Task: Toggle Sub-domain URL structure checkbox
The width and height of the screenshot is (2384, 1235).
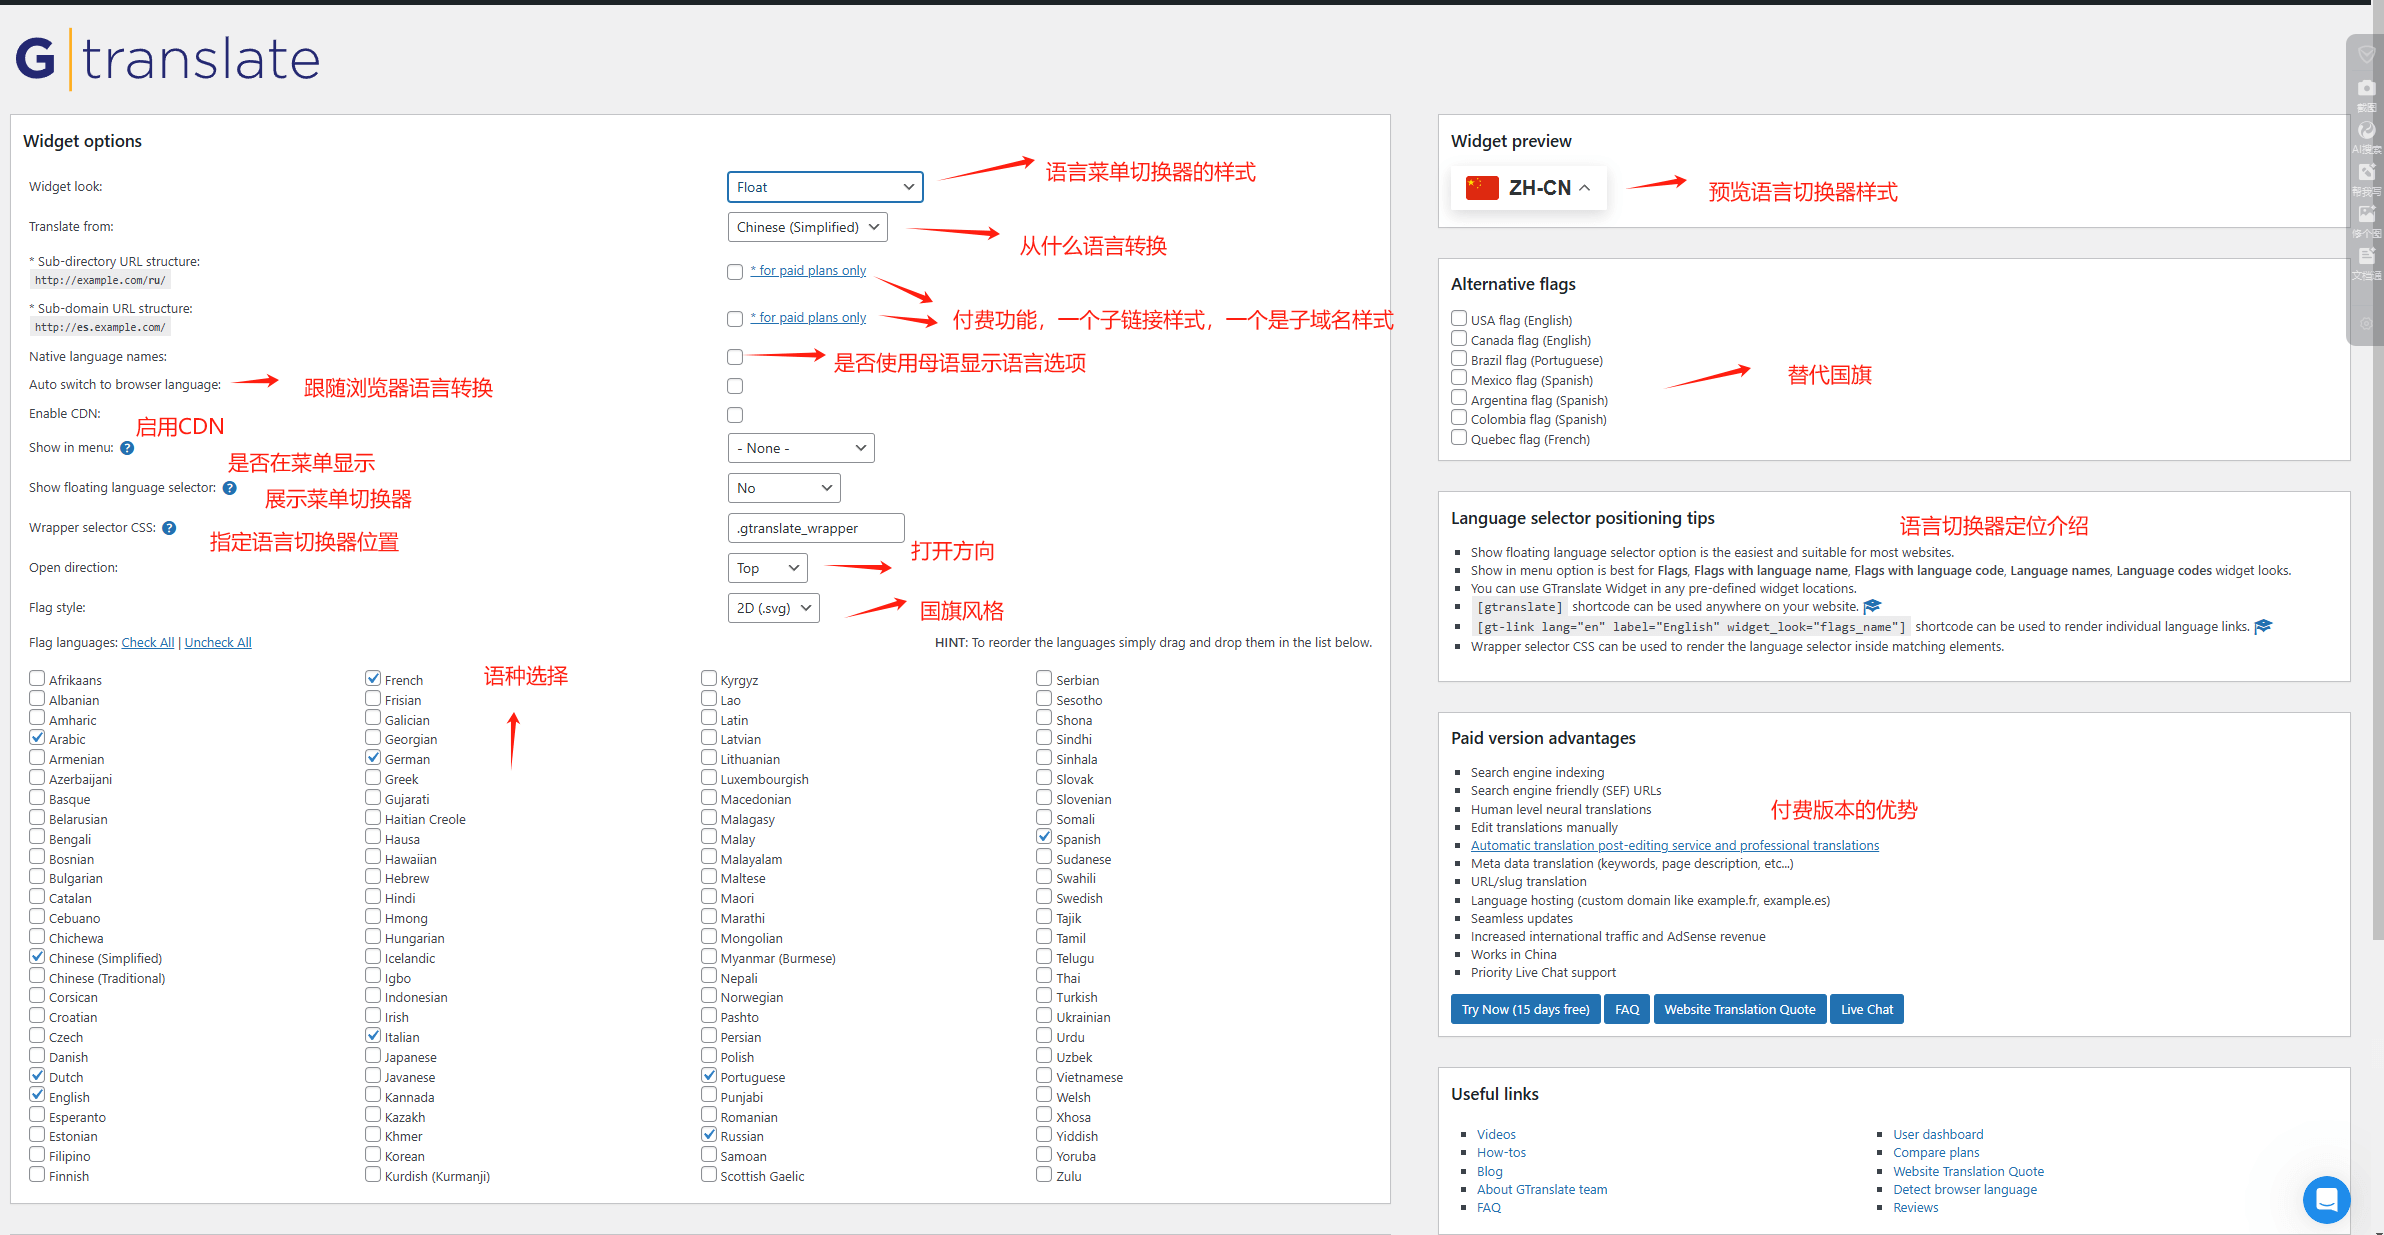Action: (735, 319)
